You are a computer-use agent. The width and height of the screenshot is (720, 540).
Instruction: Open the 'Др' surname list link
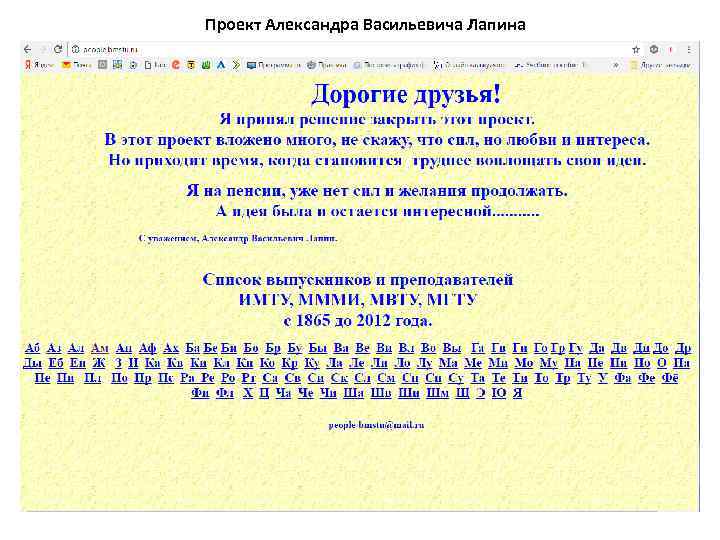click(x=683, y=349)
